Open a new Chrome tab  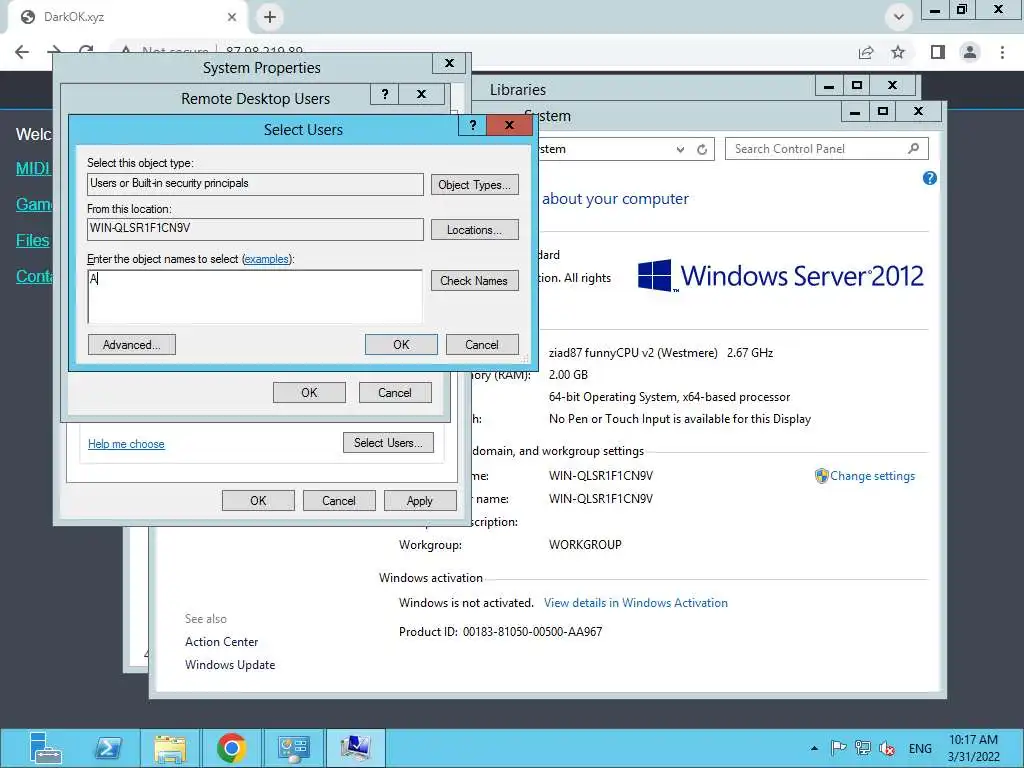tap(270, 17)
